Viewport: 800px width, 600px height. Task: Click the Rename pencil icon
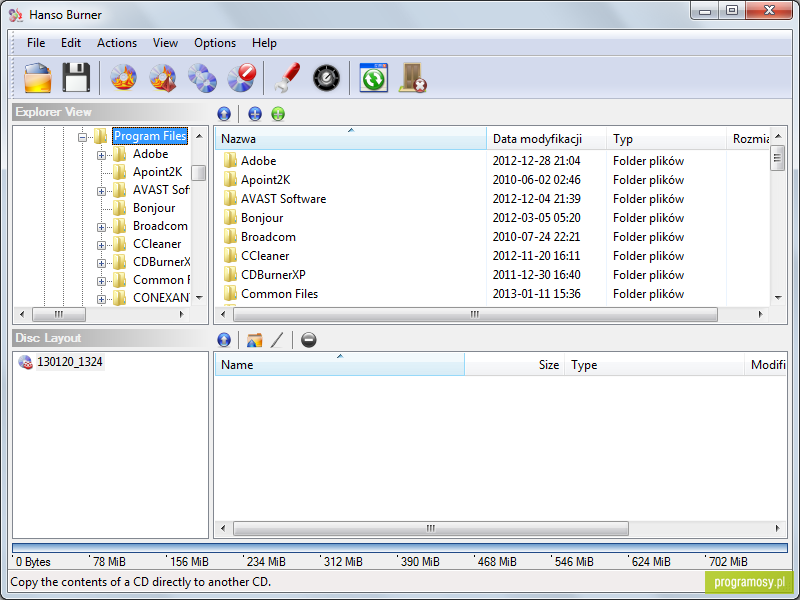(x=277, y=340)
